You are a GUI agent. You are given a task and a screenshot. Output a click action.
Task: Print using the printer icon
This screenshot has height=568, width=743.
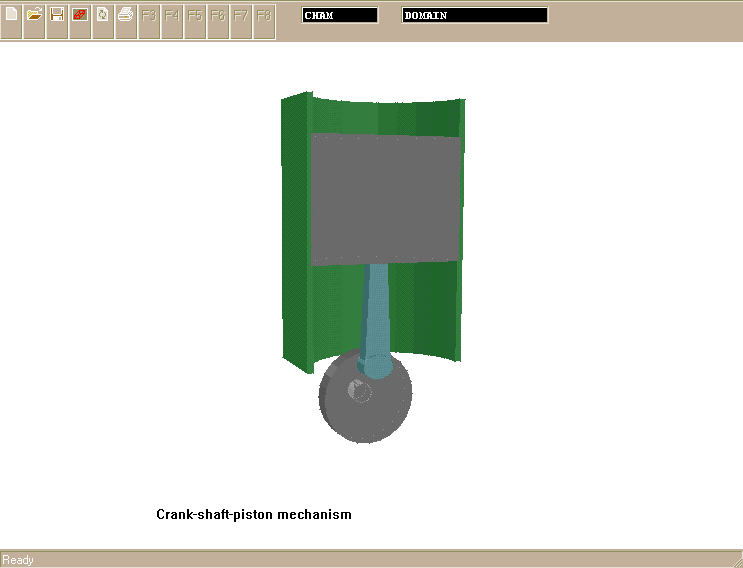pyautogui.click(x=126, y=15)
